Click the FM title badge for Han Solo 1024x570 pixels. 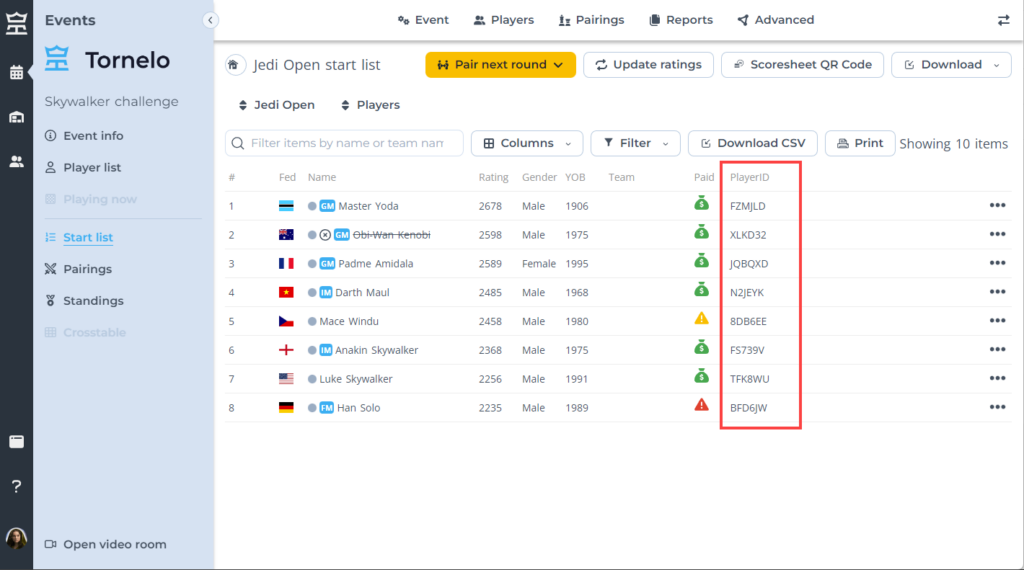pos(327,408)
